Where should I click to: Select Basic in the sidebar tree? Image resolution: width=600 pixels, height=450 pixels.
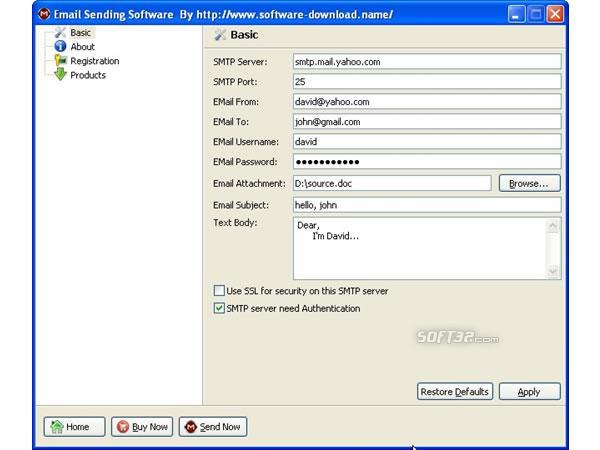pos(80,33)
